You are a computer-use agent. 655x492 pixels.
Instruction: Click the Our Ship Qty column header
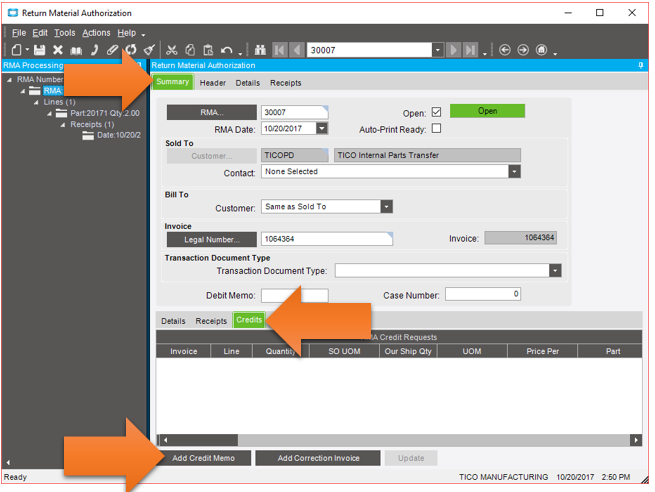[x=408, y=351]
